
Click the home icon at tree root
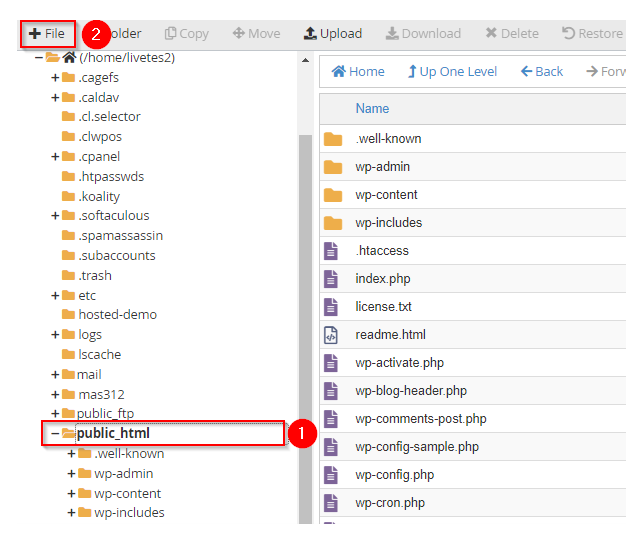69,57
